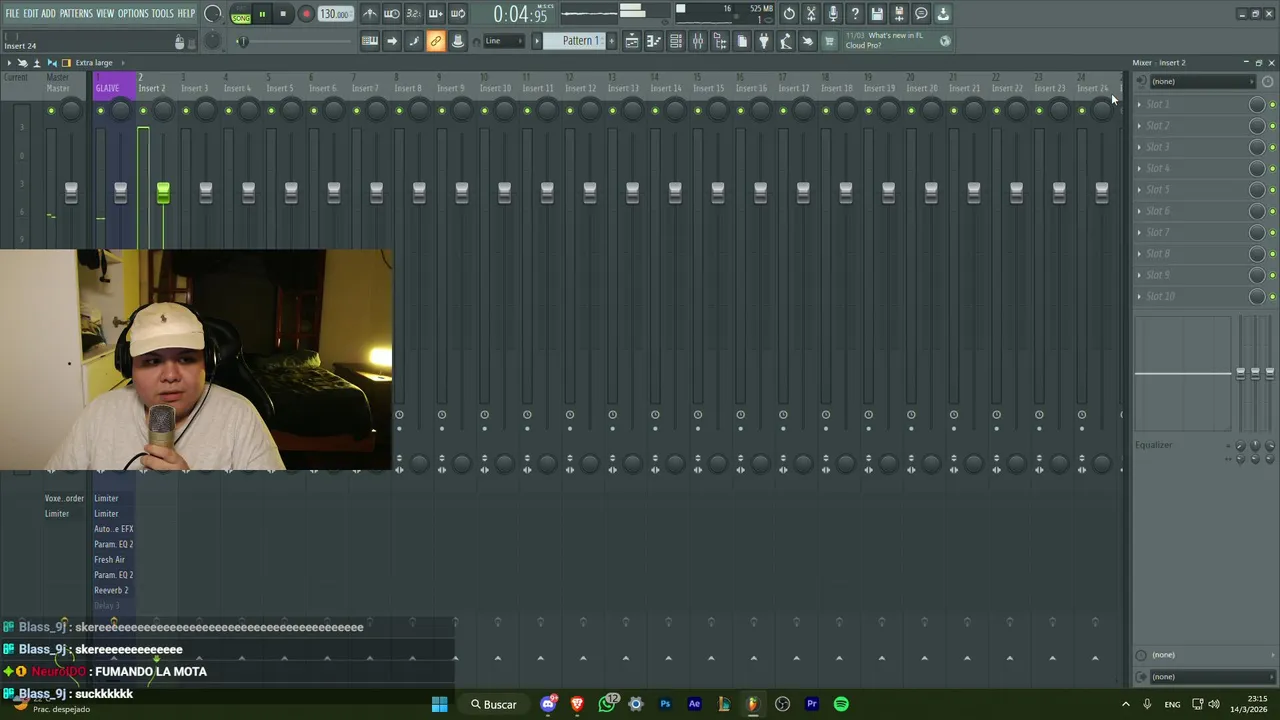Stop playback with the stop button
The image size is (1280, 720).
283,14
